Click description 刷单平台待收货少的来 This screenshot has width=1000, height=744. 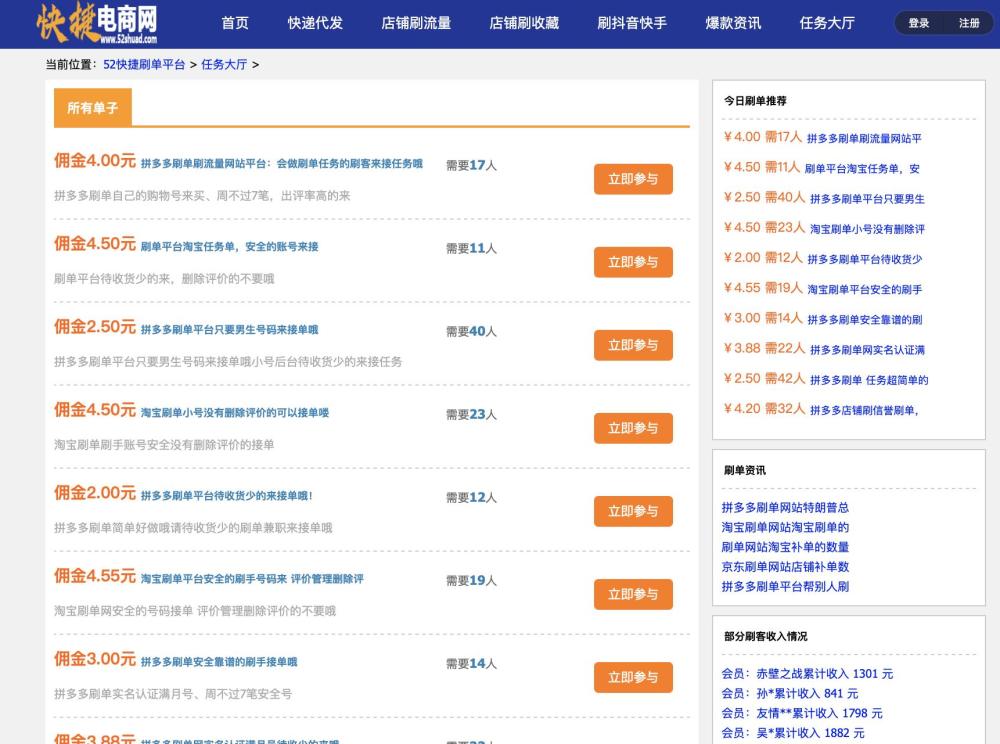pos(164,279)
